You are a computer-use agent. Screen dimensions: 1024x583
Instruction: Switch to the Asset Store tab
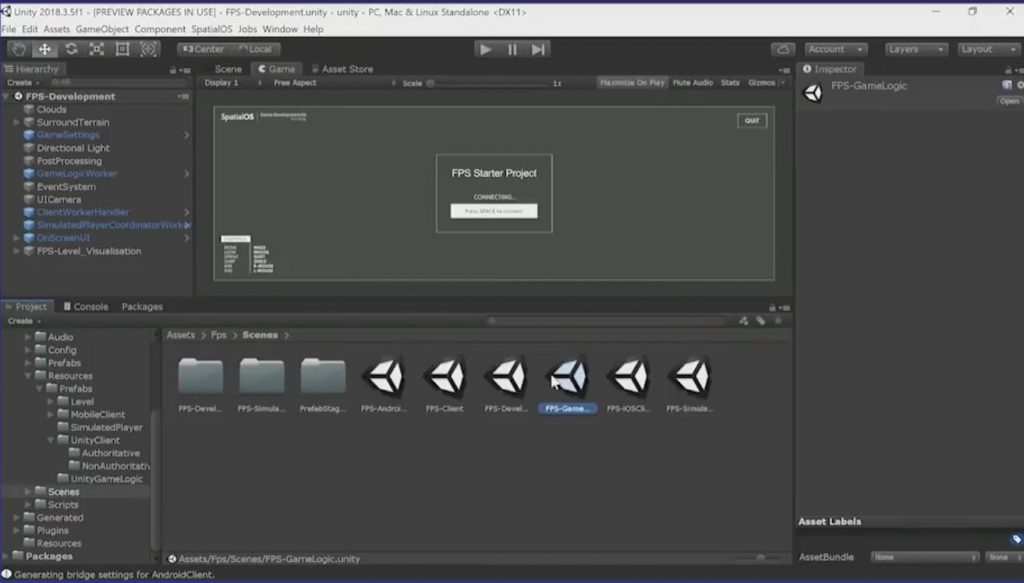pos(342,69)
